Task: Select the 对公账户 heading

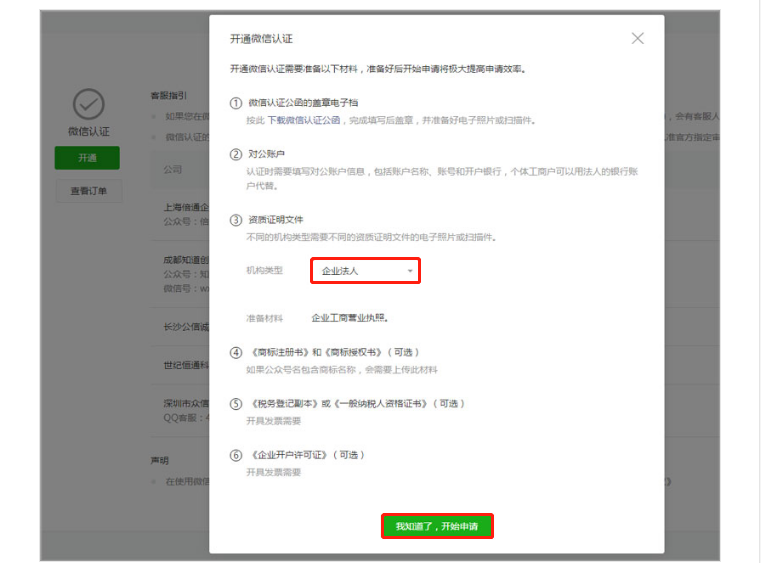Action: 266,154
